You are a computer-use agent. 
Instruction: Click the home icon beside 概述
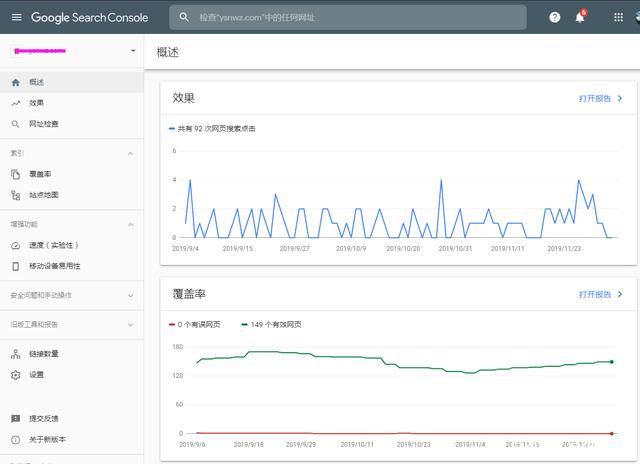click(x=16, y=82)
